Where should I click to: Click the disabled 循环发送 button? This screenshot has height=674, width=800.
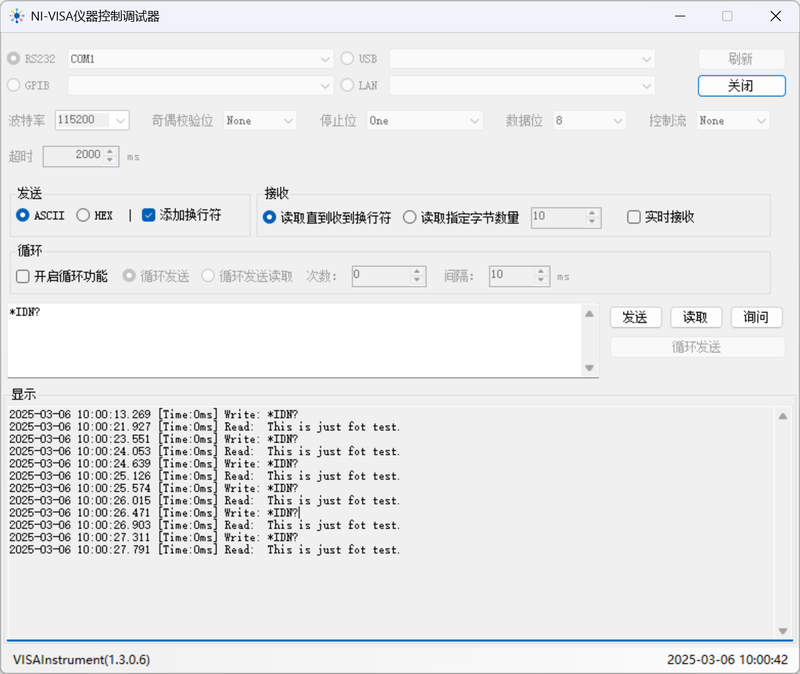[697, 347]
